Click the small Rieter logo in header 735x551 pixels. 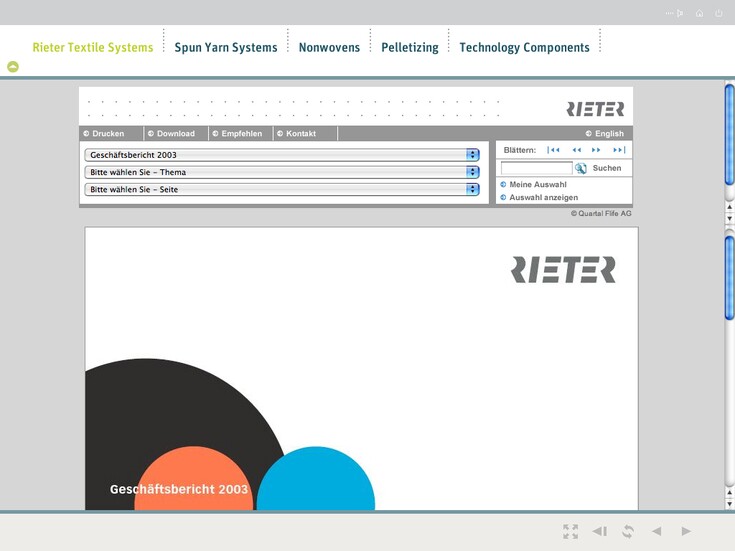pyautogui.click(x=595, y=109)
